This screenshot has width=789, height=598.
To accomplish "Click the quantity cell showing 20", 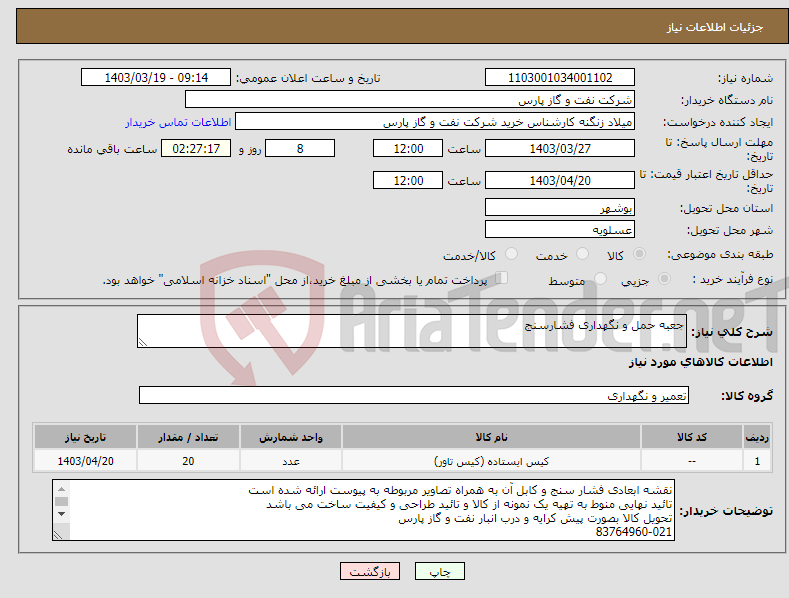I will click(x=188, y=461).
